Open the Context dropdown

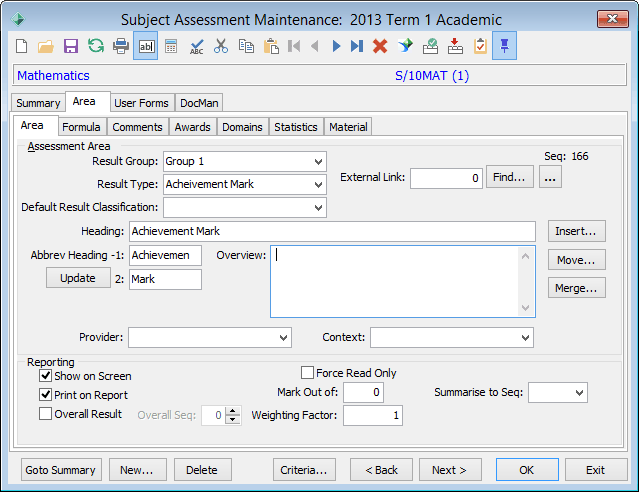525,338
